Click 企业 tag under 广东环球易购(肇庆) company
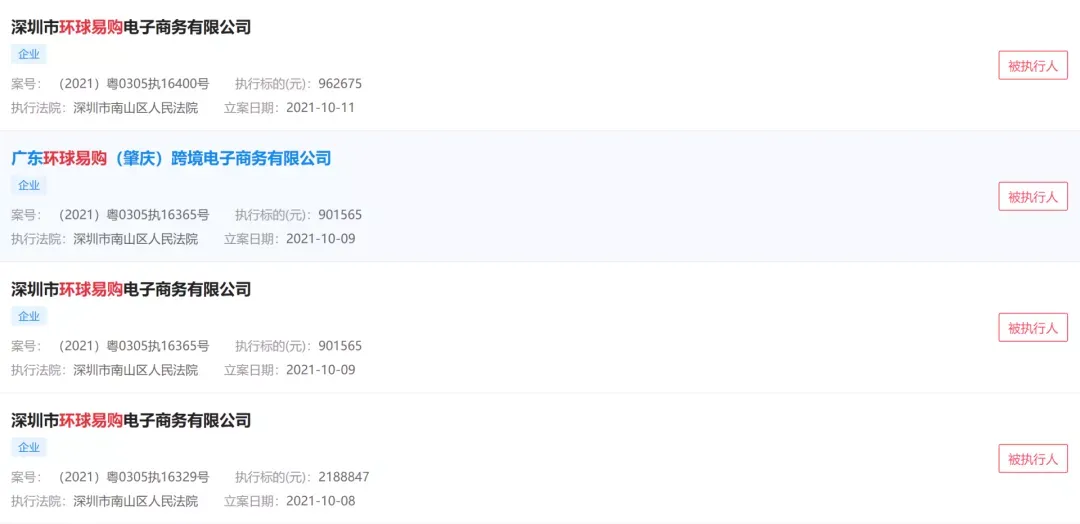Viewport: 1080px width, 524px height. tap(29, 185)
